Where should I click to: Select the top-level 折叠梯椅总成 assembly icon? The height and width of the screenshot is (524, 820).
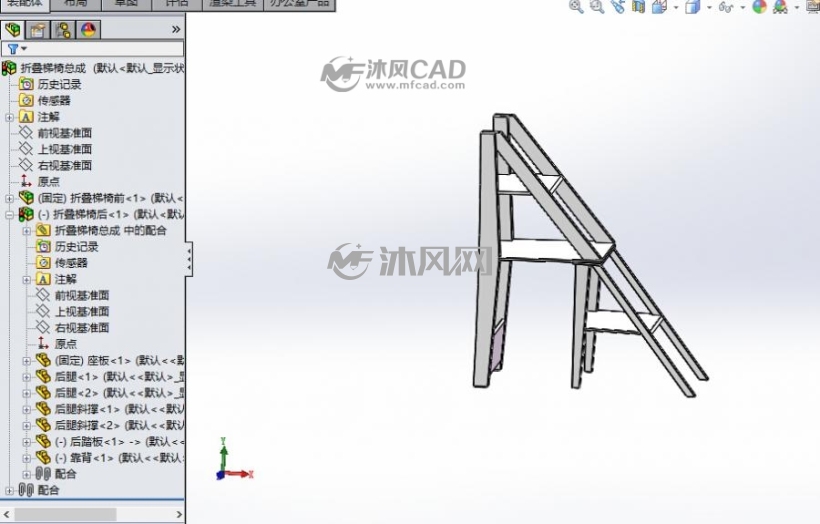[9, 68]
